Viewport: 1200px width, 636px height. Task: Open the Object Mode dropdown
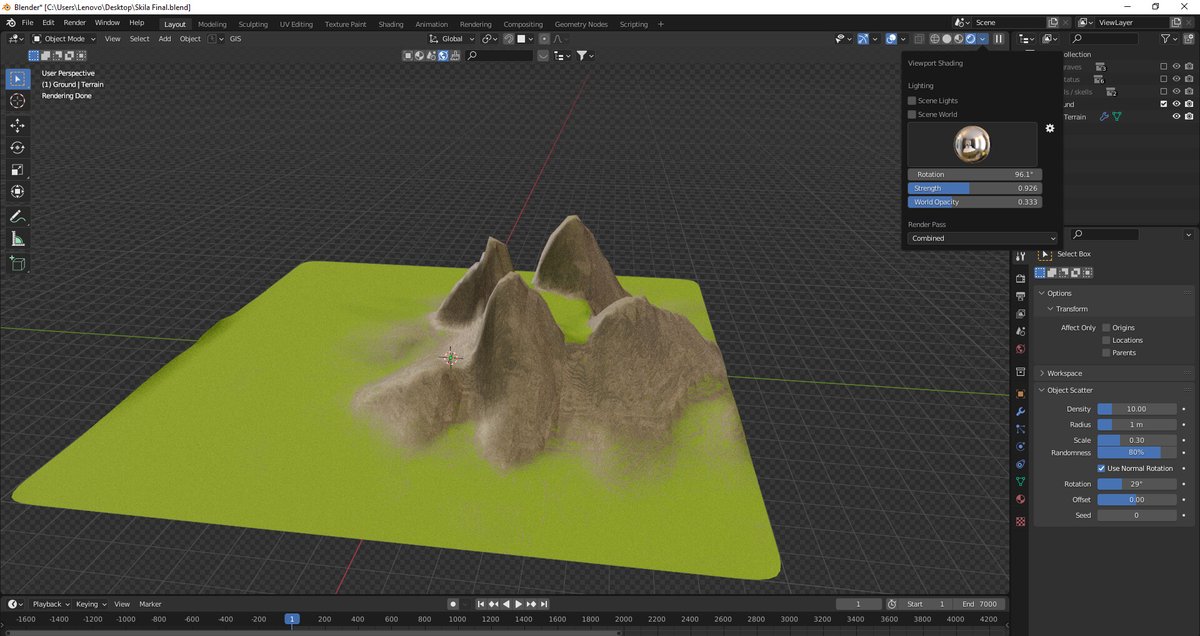[x=64, y=39]
